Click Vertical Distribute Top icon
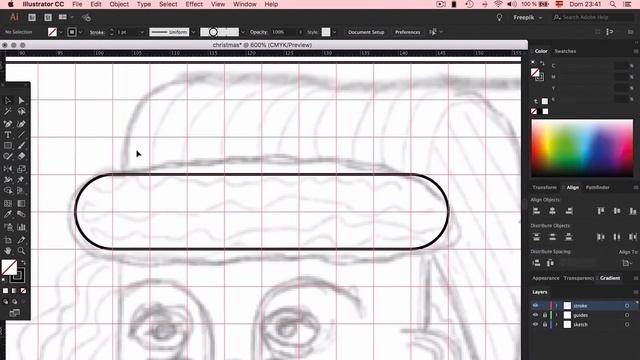This screenshot has width=640, height=360. pyautogui.click(x=536, y=237)
